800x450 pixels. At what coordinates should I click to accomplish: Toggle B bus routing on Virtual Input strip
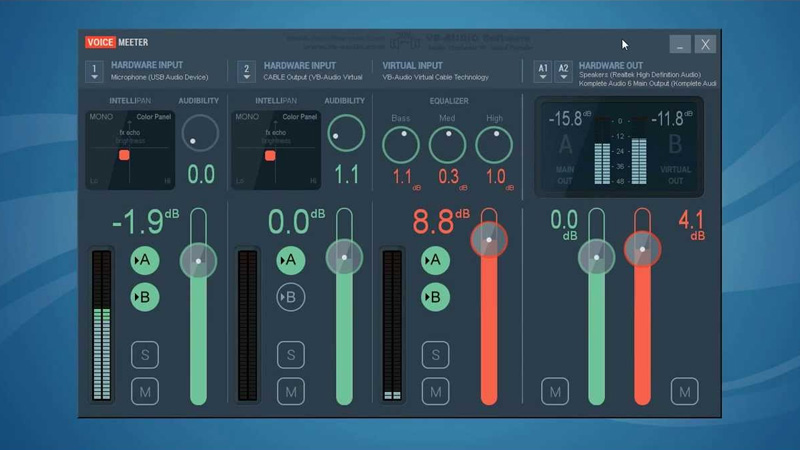click(x=435, y=297)
